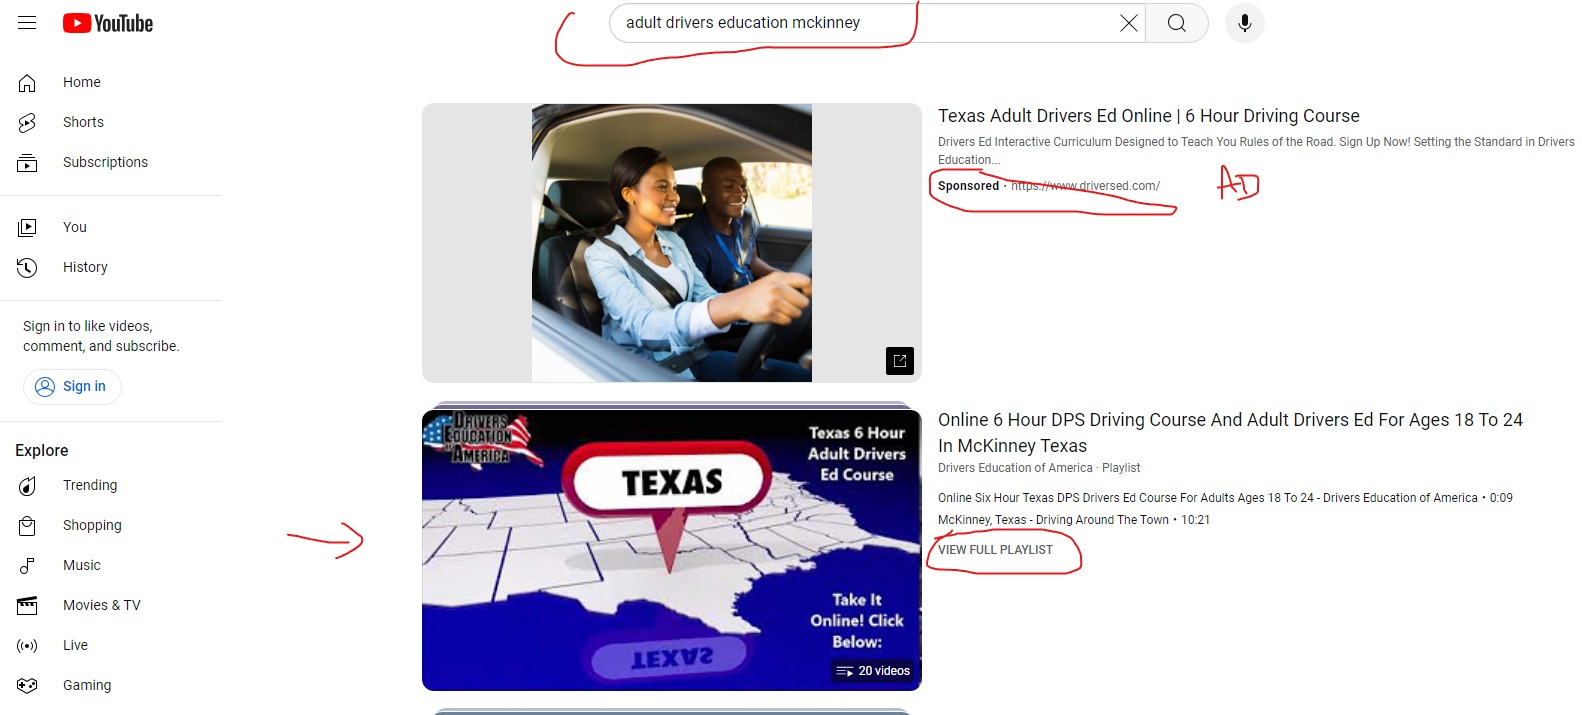1582x715 pixels.
Task: Click the search input field
Action: click(860, 23)
